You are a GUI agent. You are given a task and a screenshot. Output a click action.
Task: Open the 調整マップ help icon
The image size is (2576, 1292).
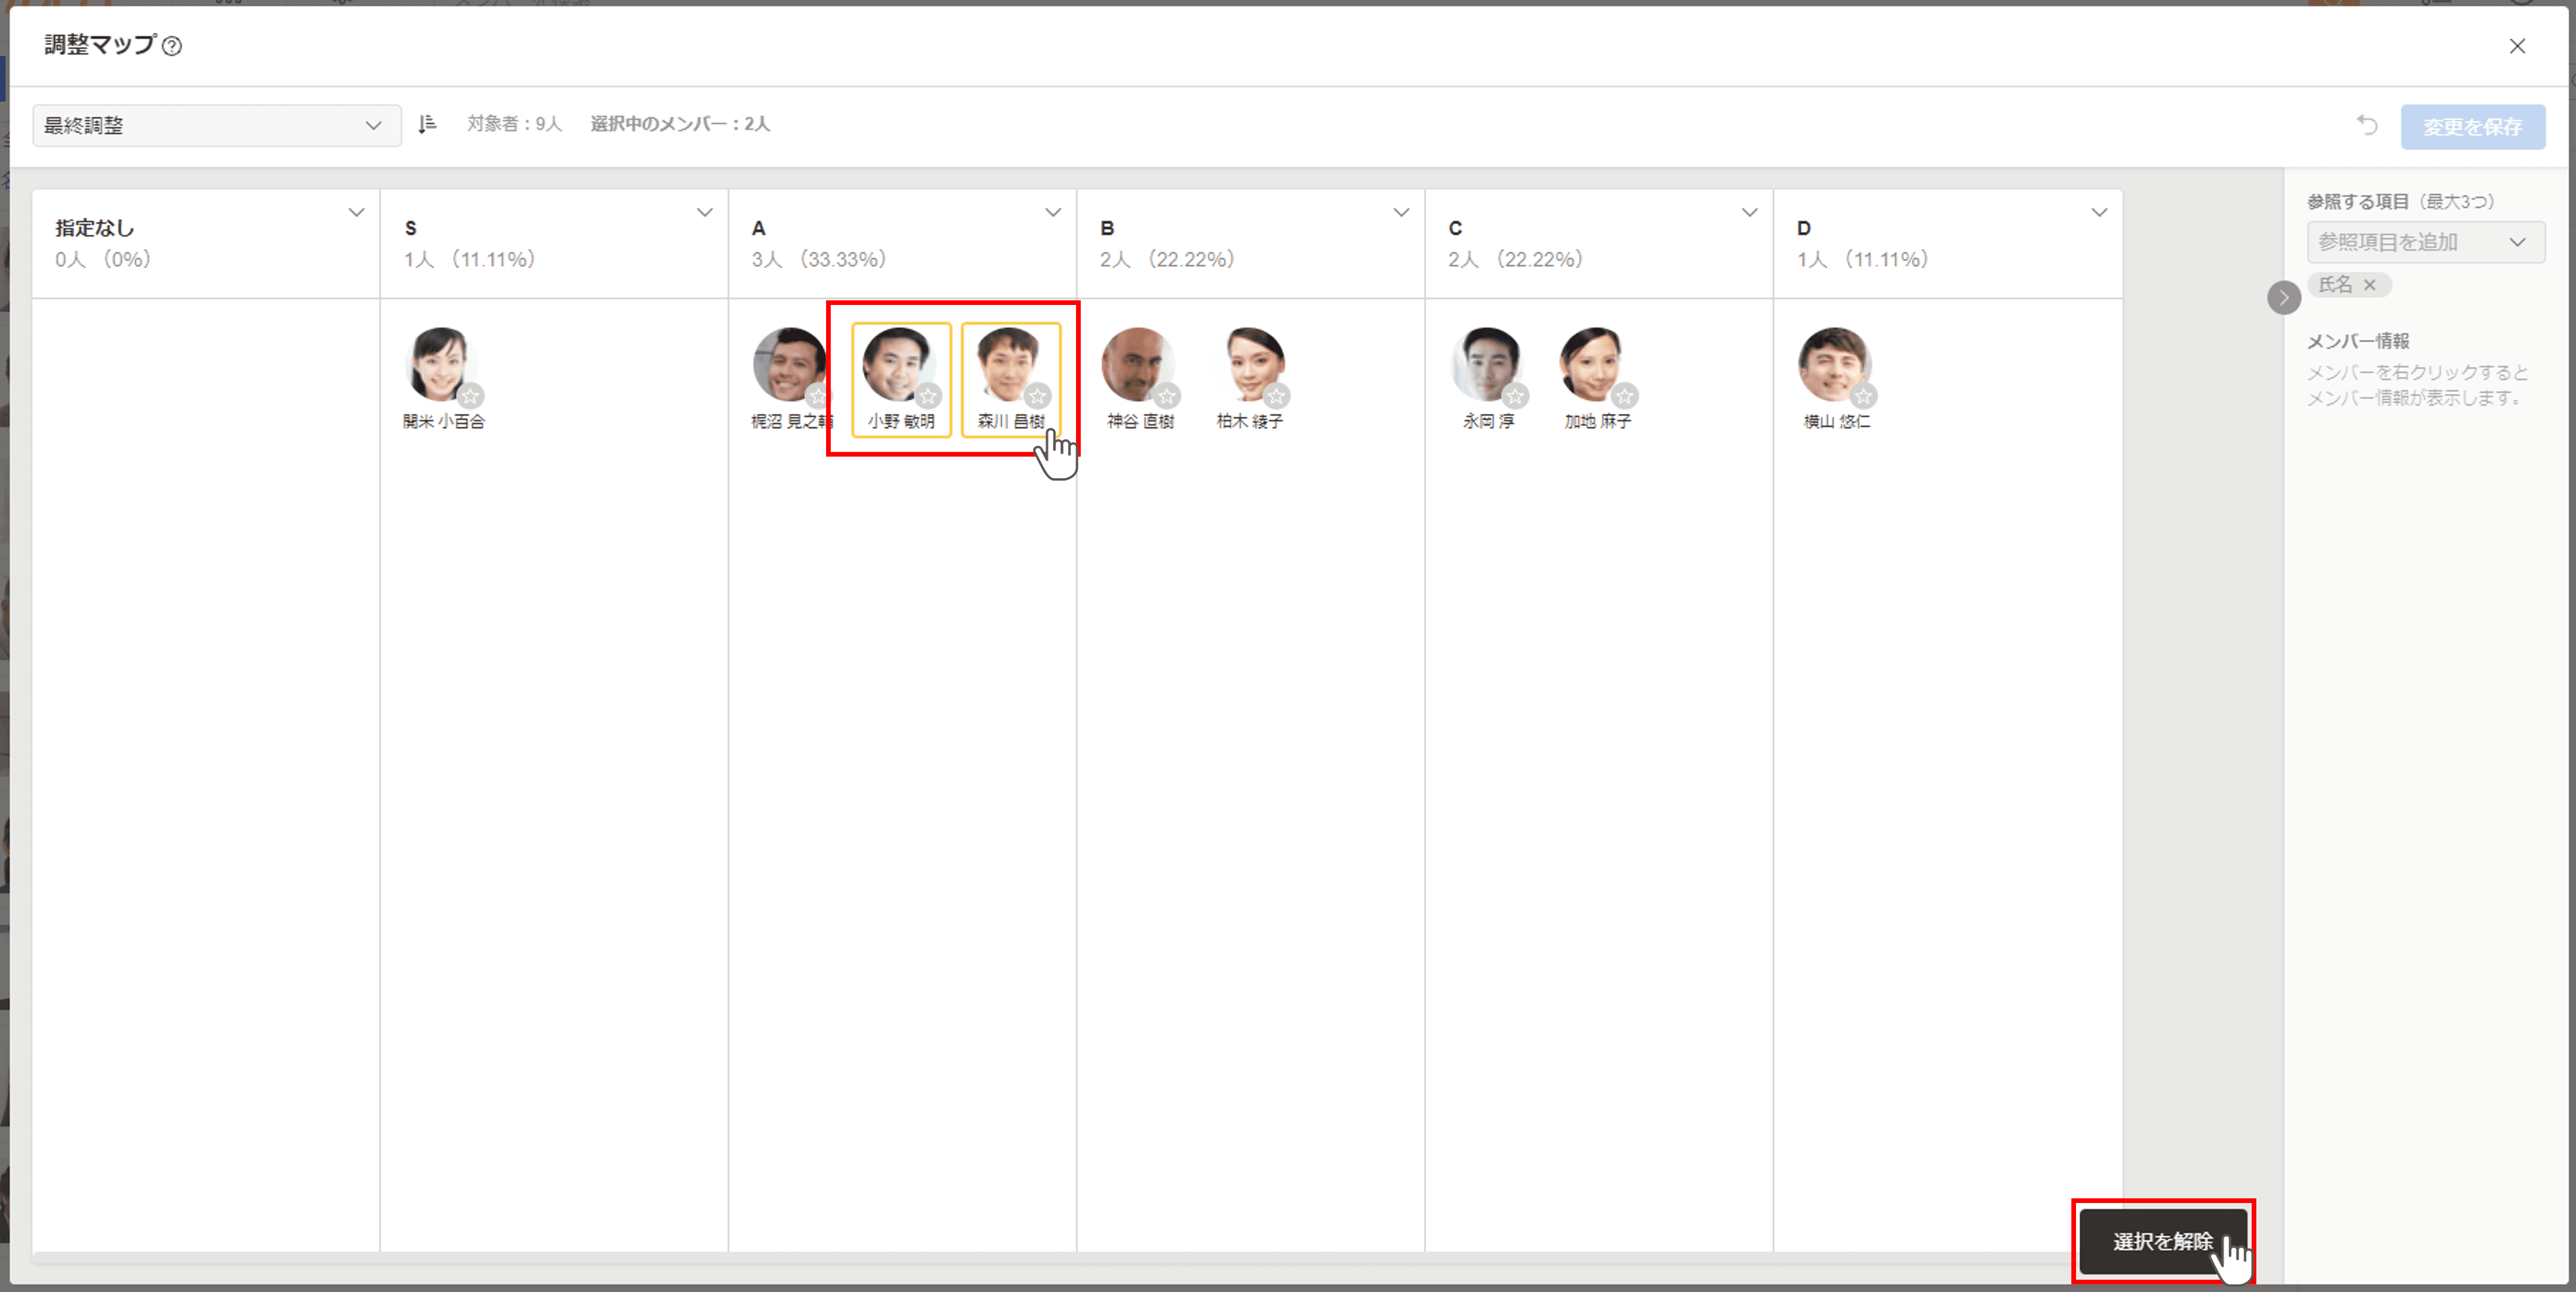pyautogui.click(x=172, y=46)
